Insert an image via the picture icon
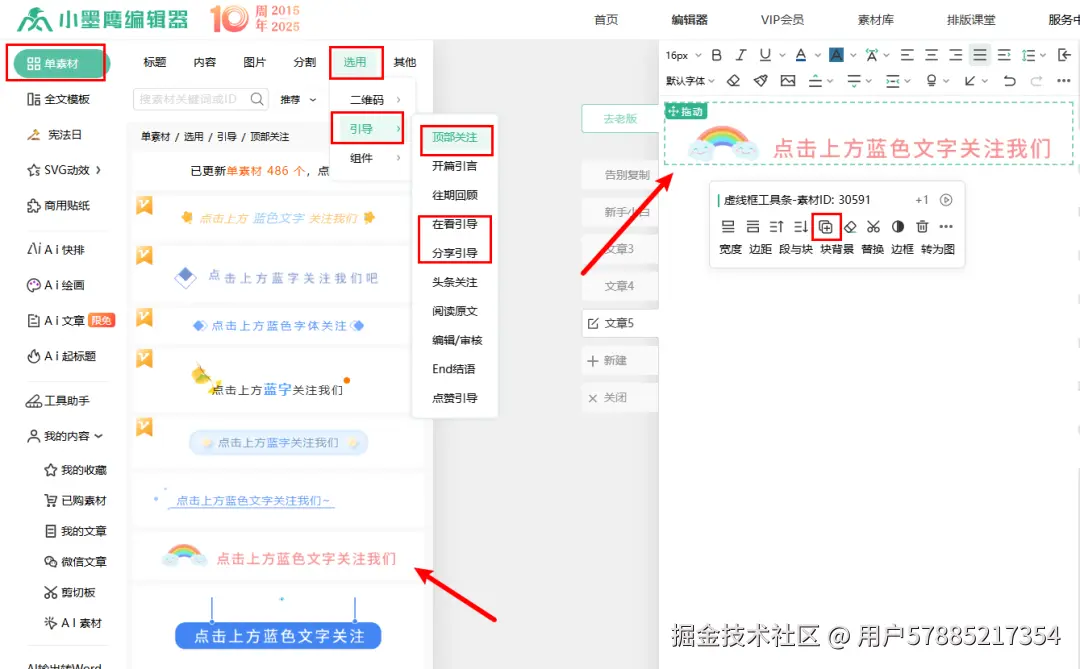The height and width of the screenshot is (669, 1080). [788, 81]
